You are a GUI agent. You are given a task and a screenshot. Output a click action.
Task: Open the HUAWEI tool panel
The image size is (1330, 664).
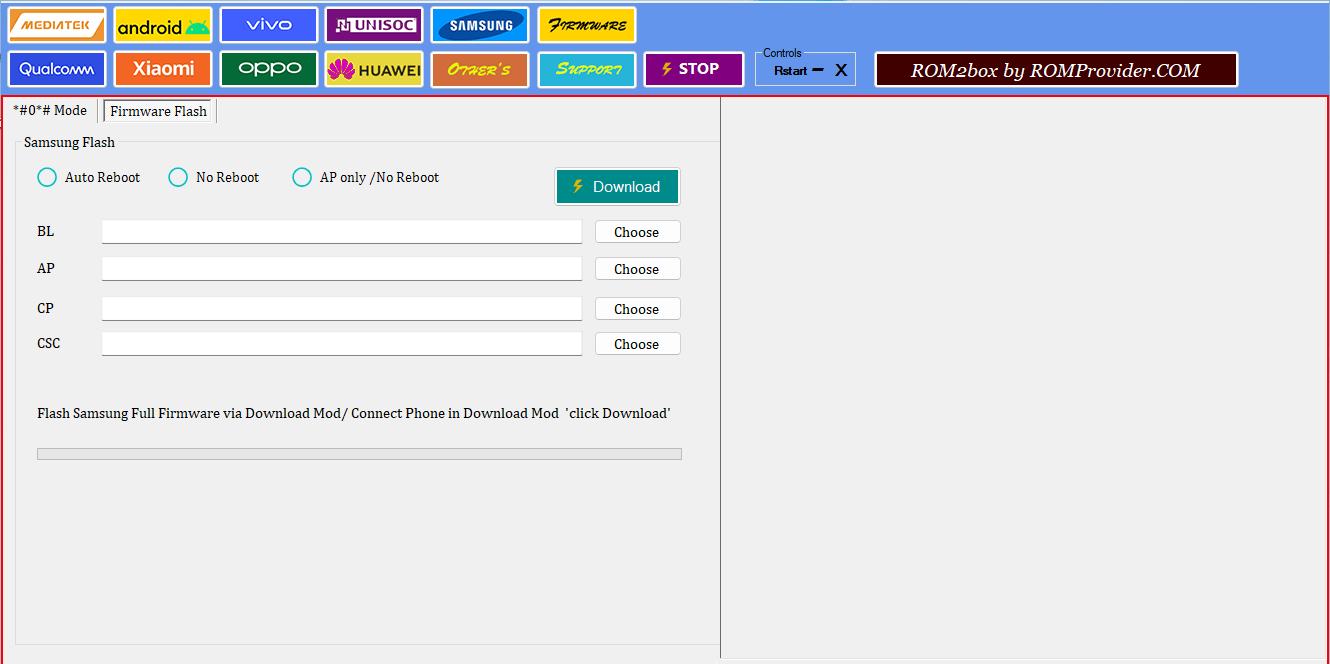[x=373, y=69]
